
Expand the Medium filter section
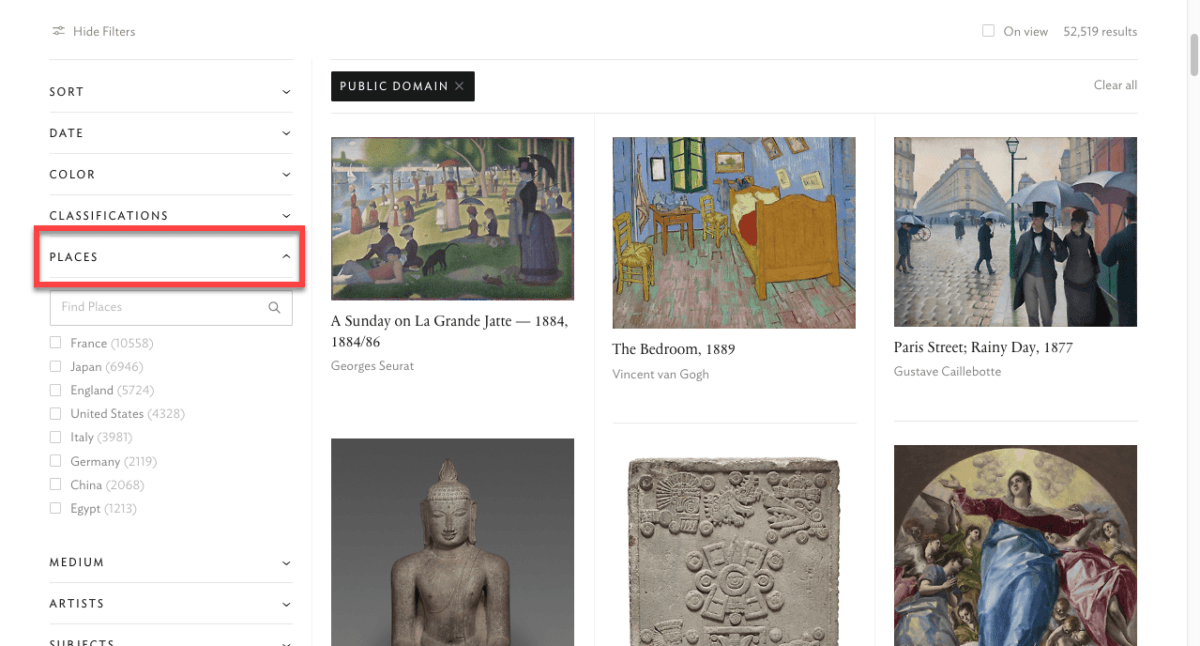[171, 562]
